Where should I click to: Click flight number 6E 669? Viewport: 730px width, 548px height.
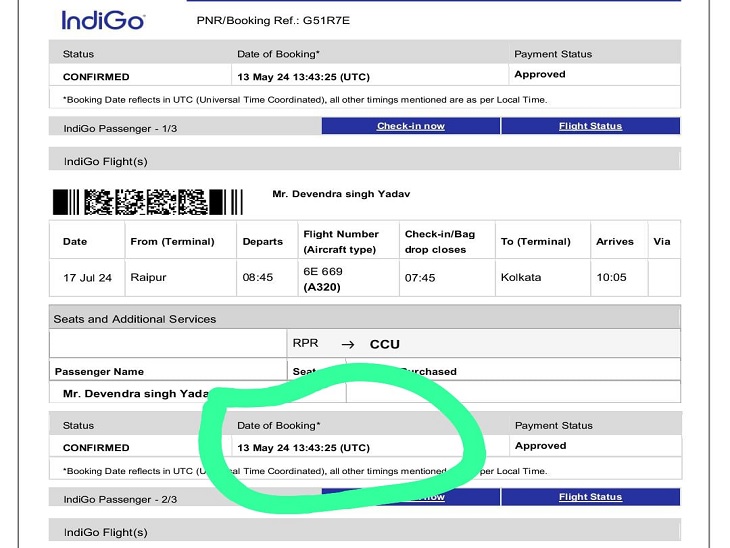pyautogui.click(x=323, y=271)
